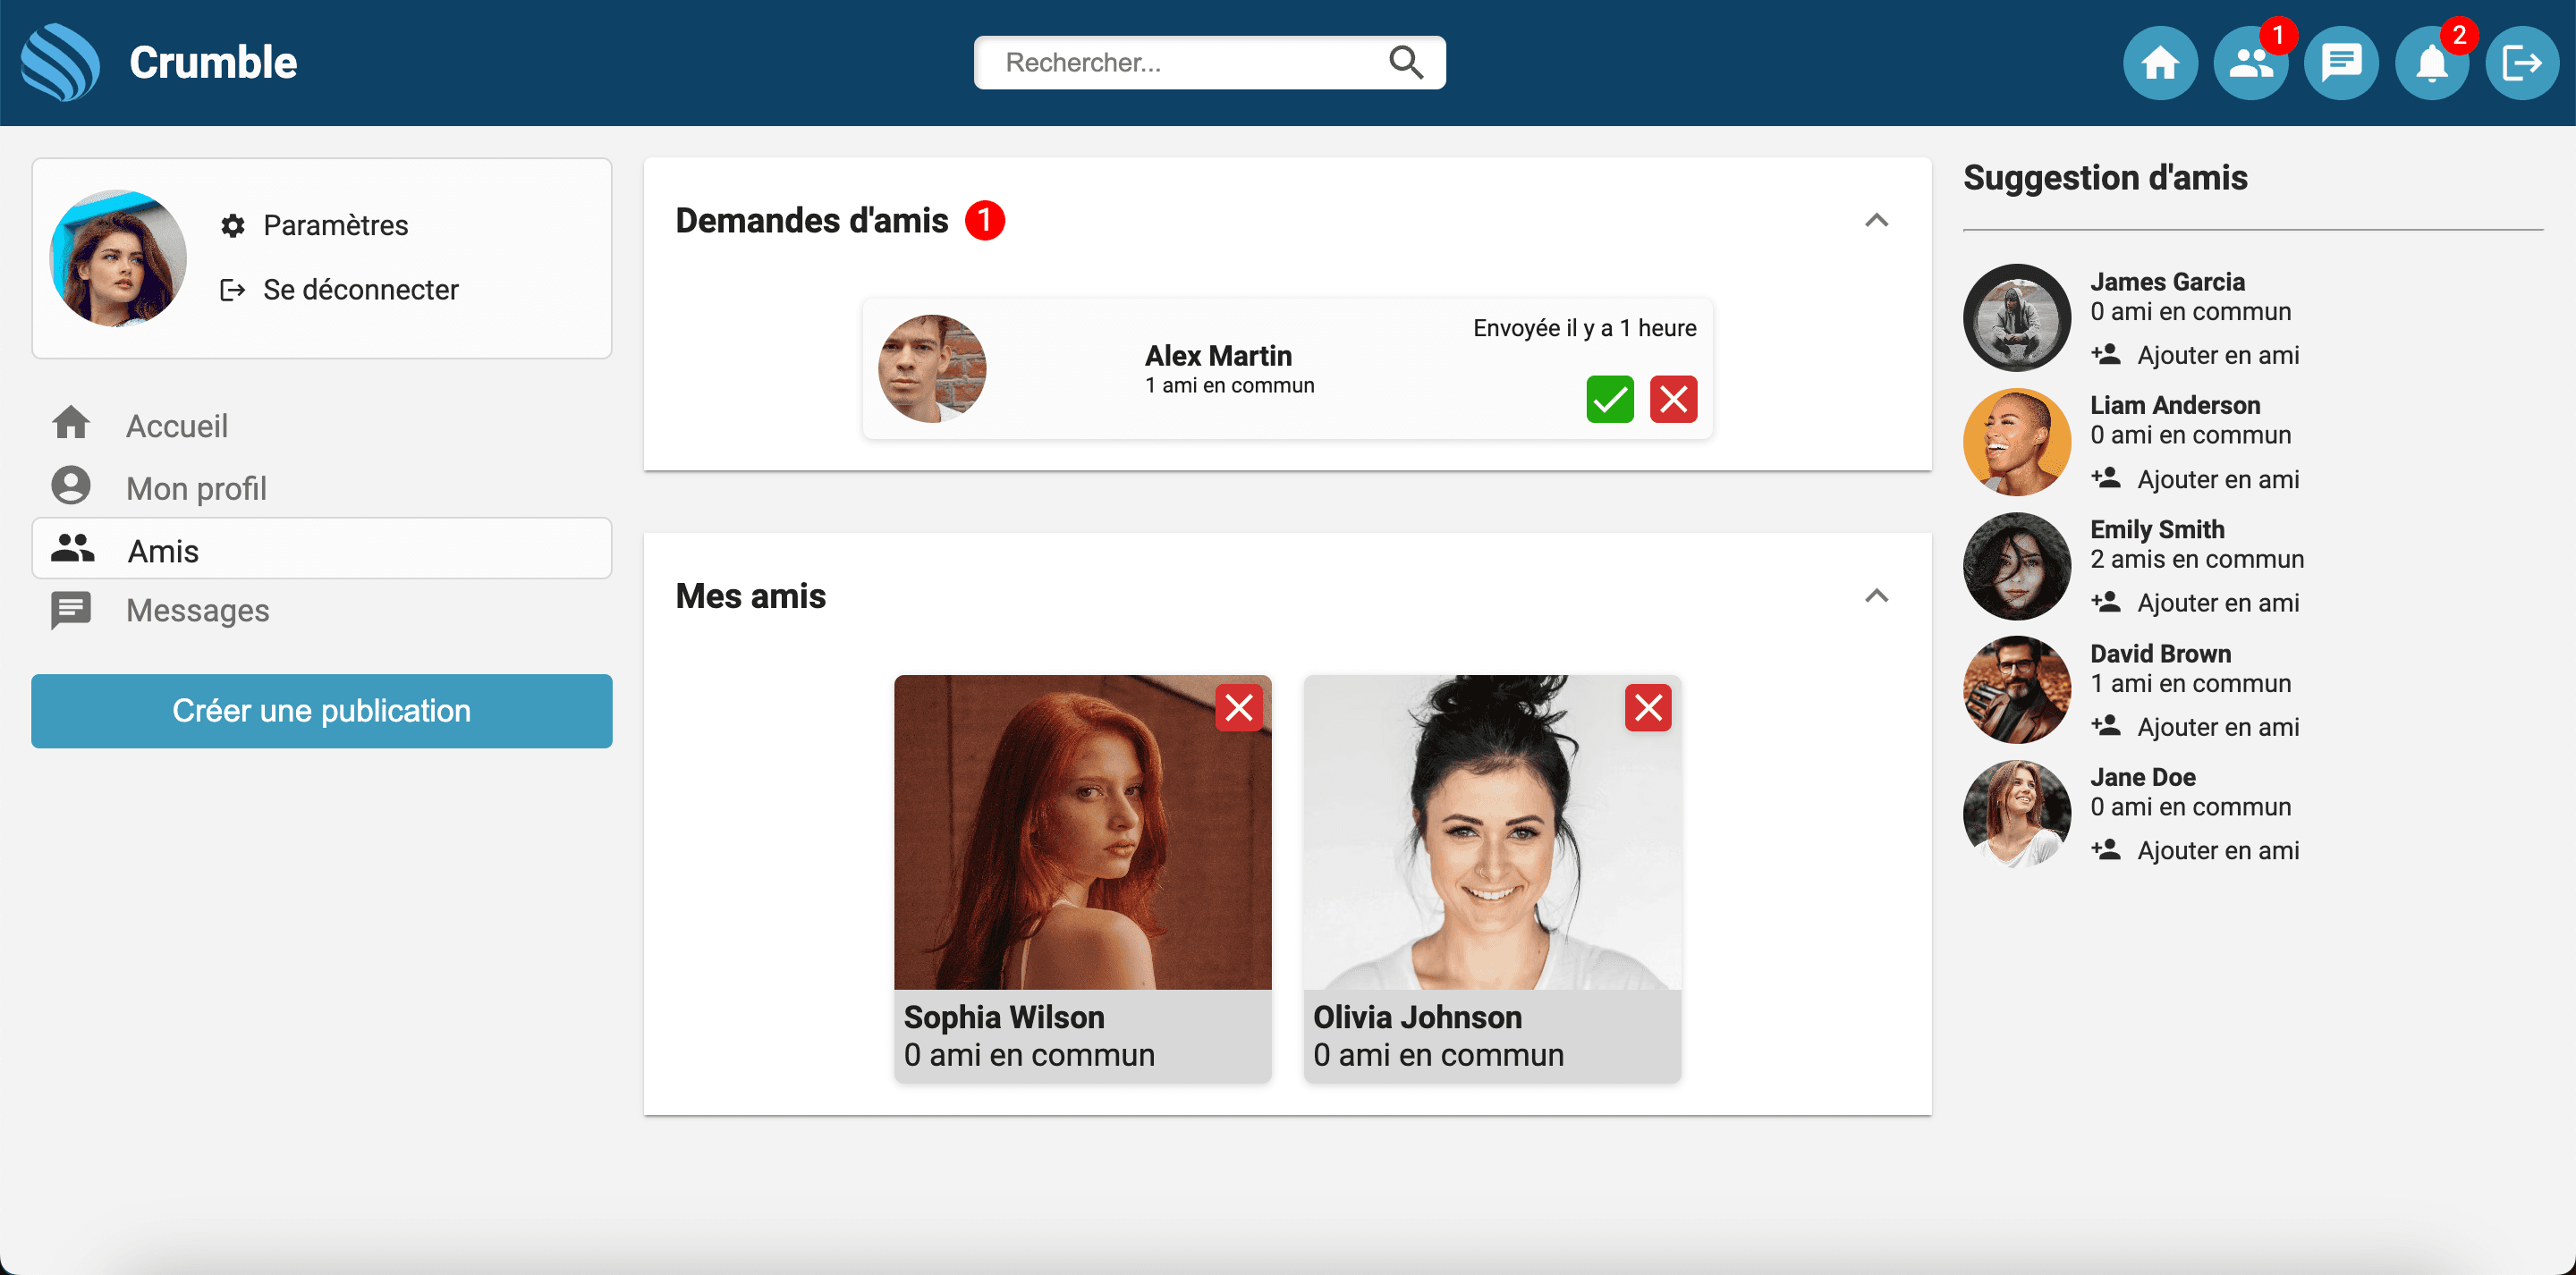This screenshot has width=2576, height=1275.
Task: Accept Alex Martin's friend request
Action: point(1610,399)
